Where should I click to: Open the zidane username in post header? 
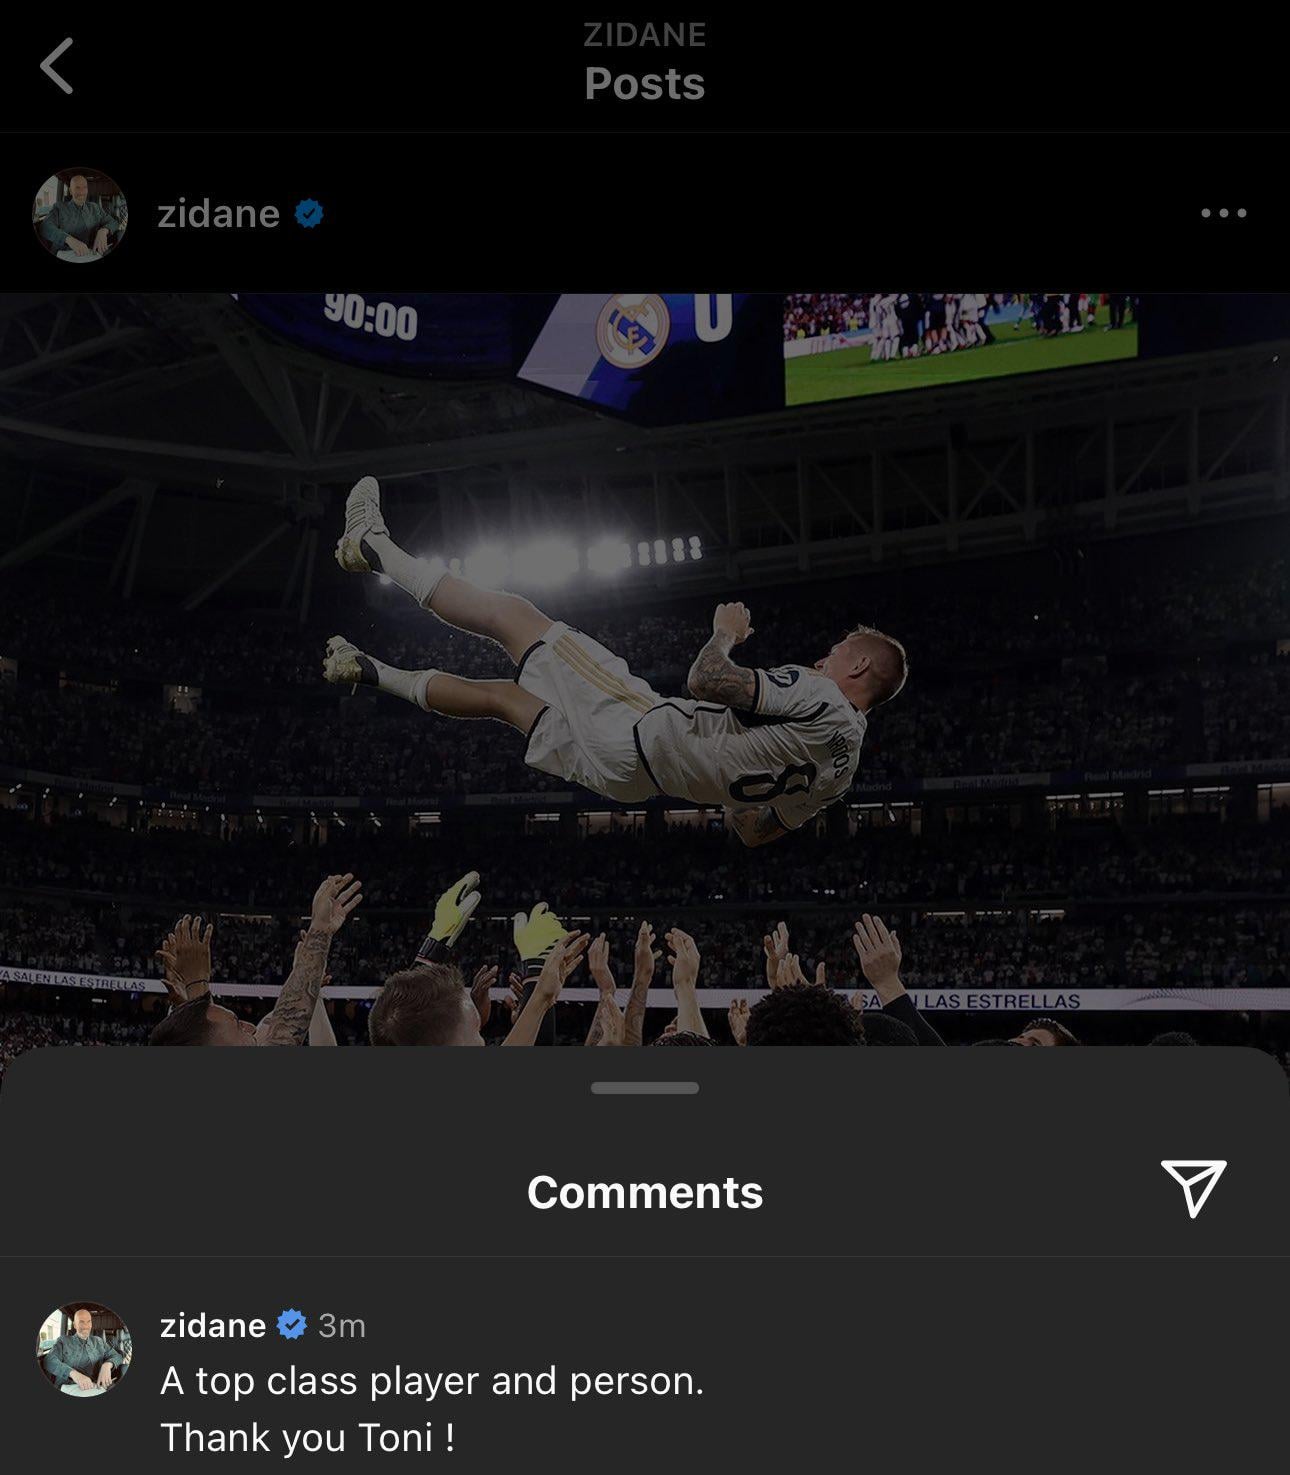218,214
